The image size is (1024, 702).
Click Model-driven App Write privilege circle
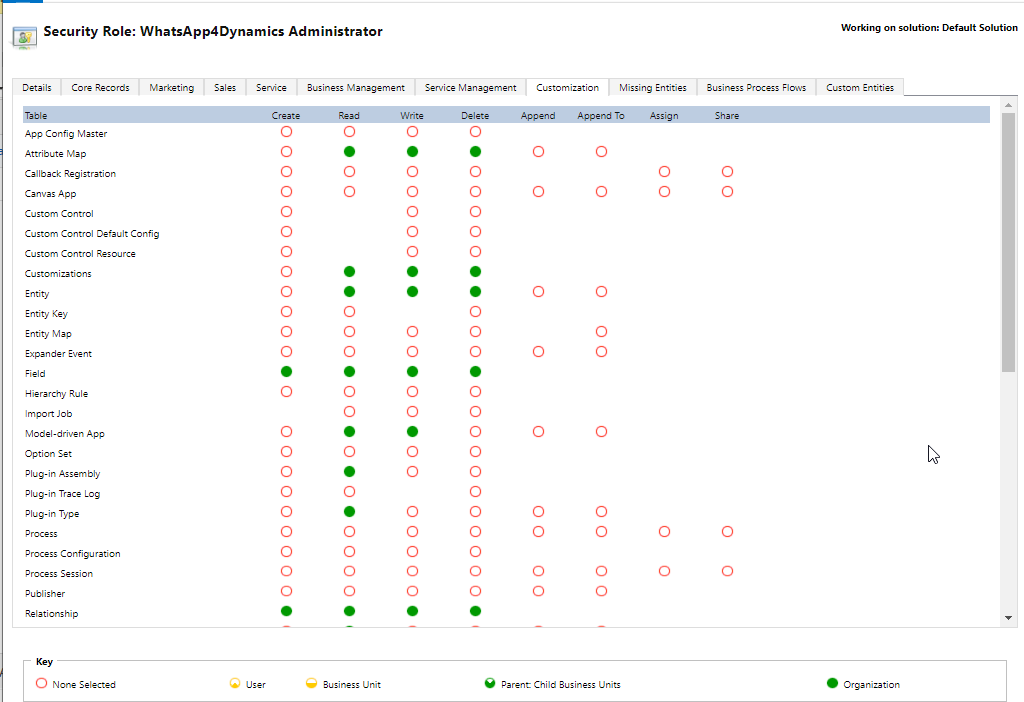click(412, 432)
